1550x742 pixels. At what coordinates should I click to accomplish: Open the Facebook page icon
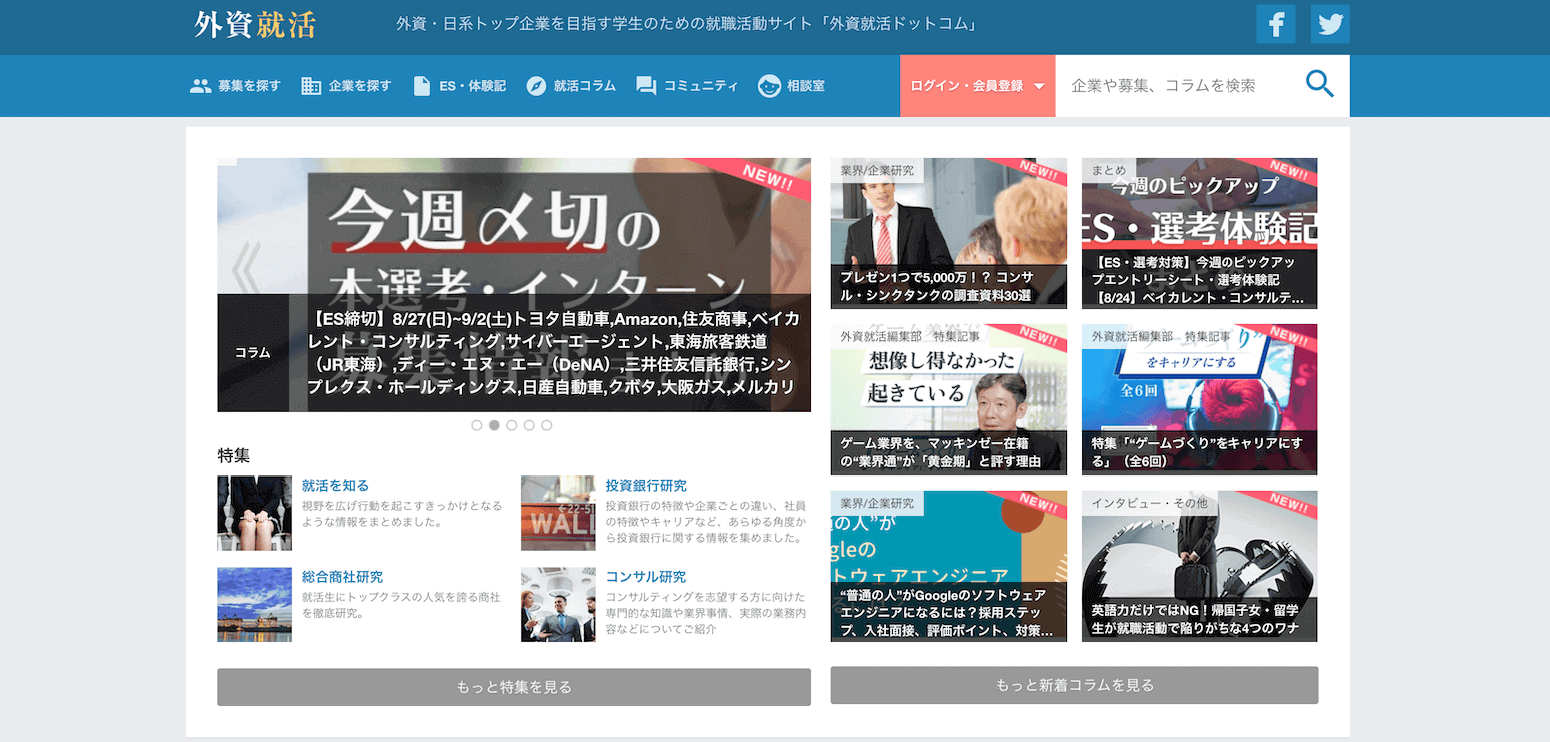[x=1275, y=24]
